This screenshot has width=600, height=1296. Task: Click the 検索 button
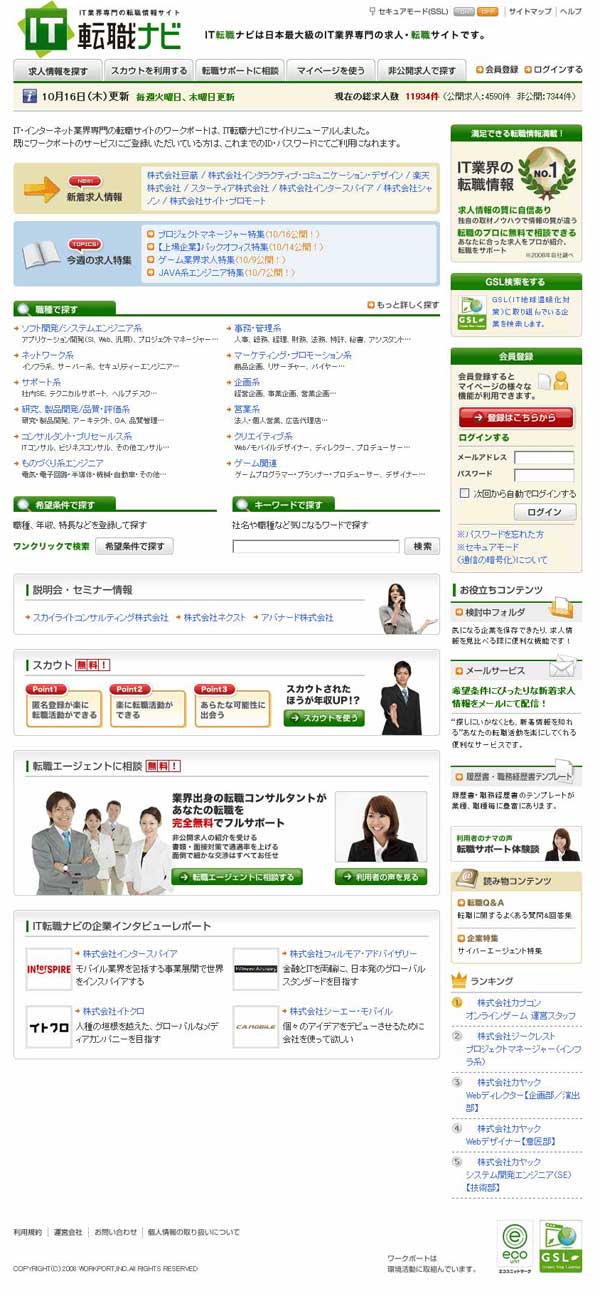(x=422, y=546)
